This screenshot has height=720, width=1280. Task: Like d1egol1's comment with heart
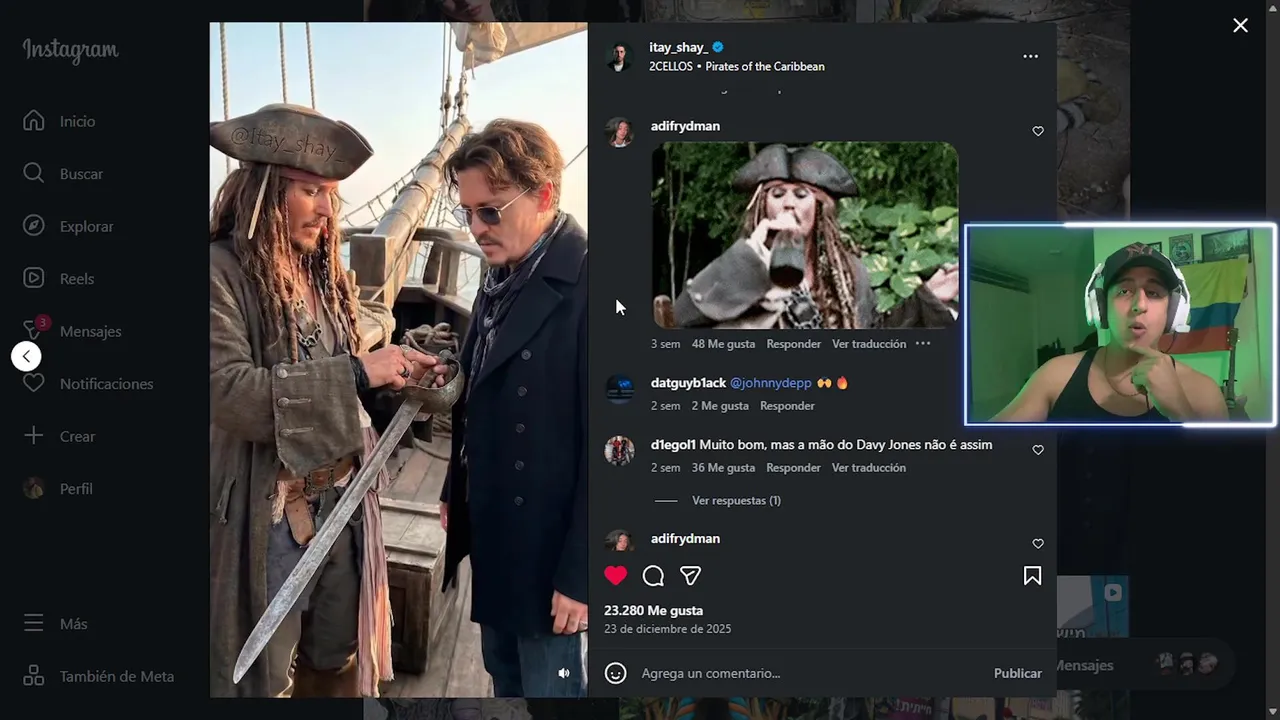coord(1038,450)
